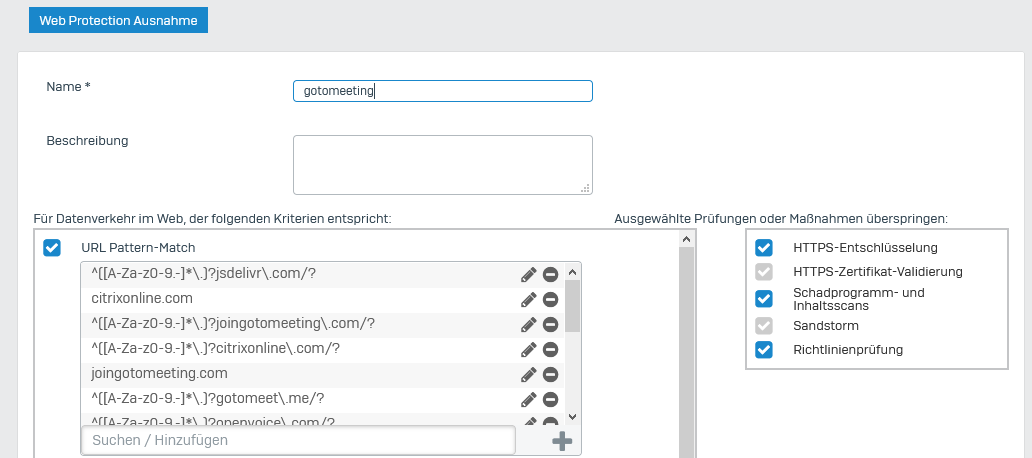Click the Suchen / Hinzufügen search field

coord(298,440)
